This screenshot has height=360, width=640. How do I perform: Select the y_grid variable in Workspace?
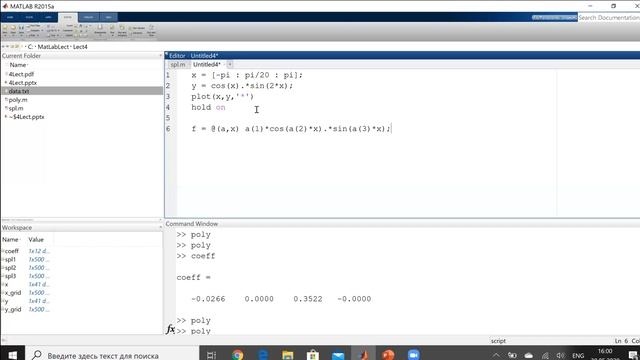[13, 309]
